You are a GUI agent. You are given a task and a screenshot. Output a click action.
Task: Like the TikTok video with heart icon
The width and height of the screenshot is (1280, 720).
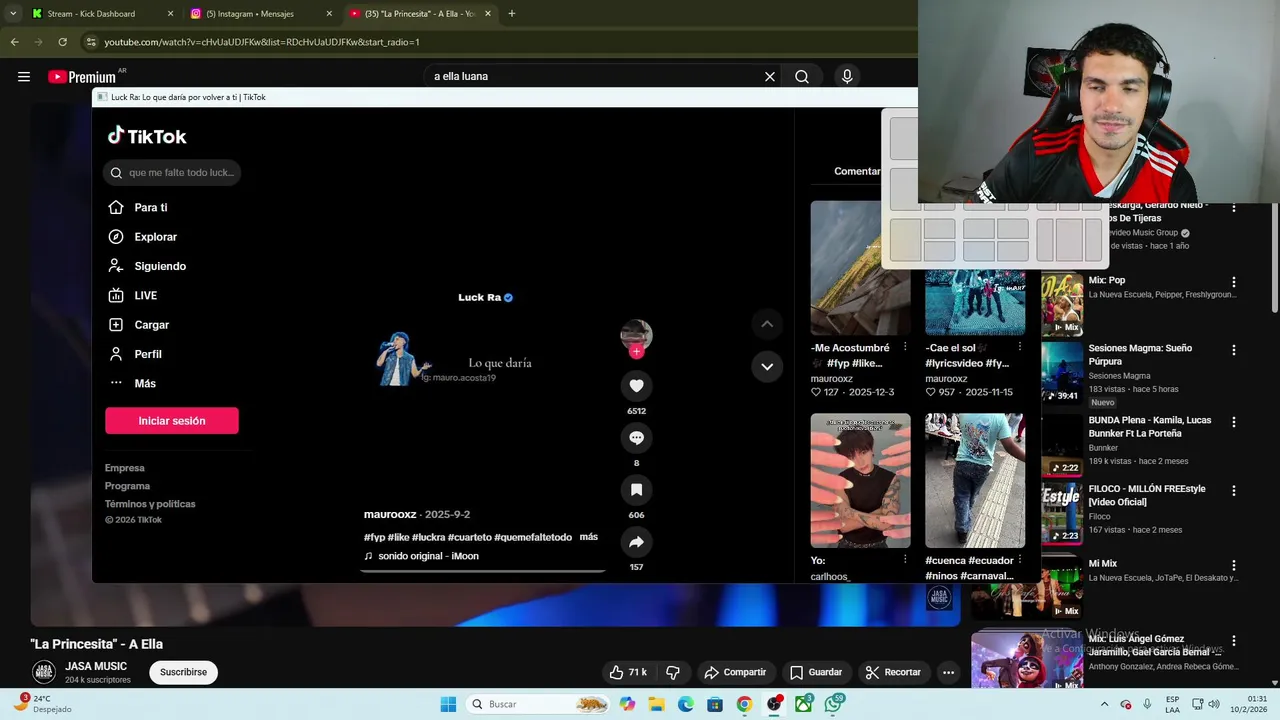[636, 386]
